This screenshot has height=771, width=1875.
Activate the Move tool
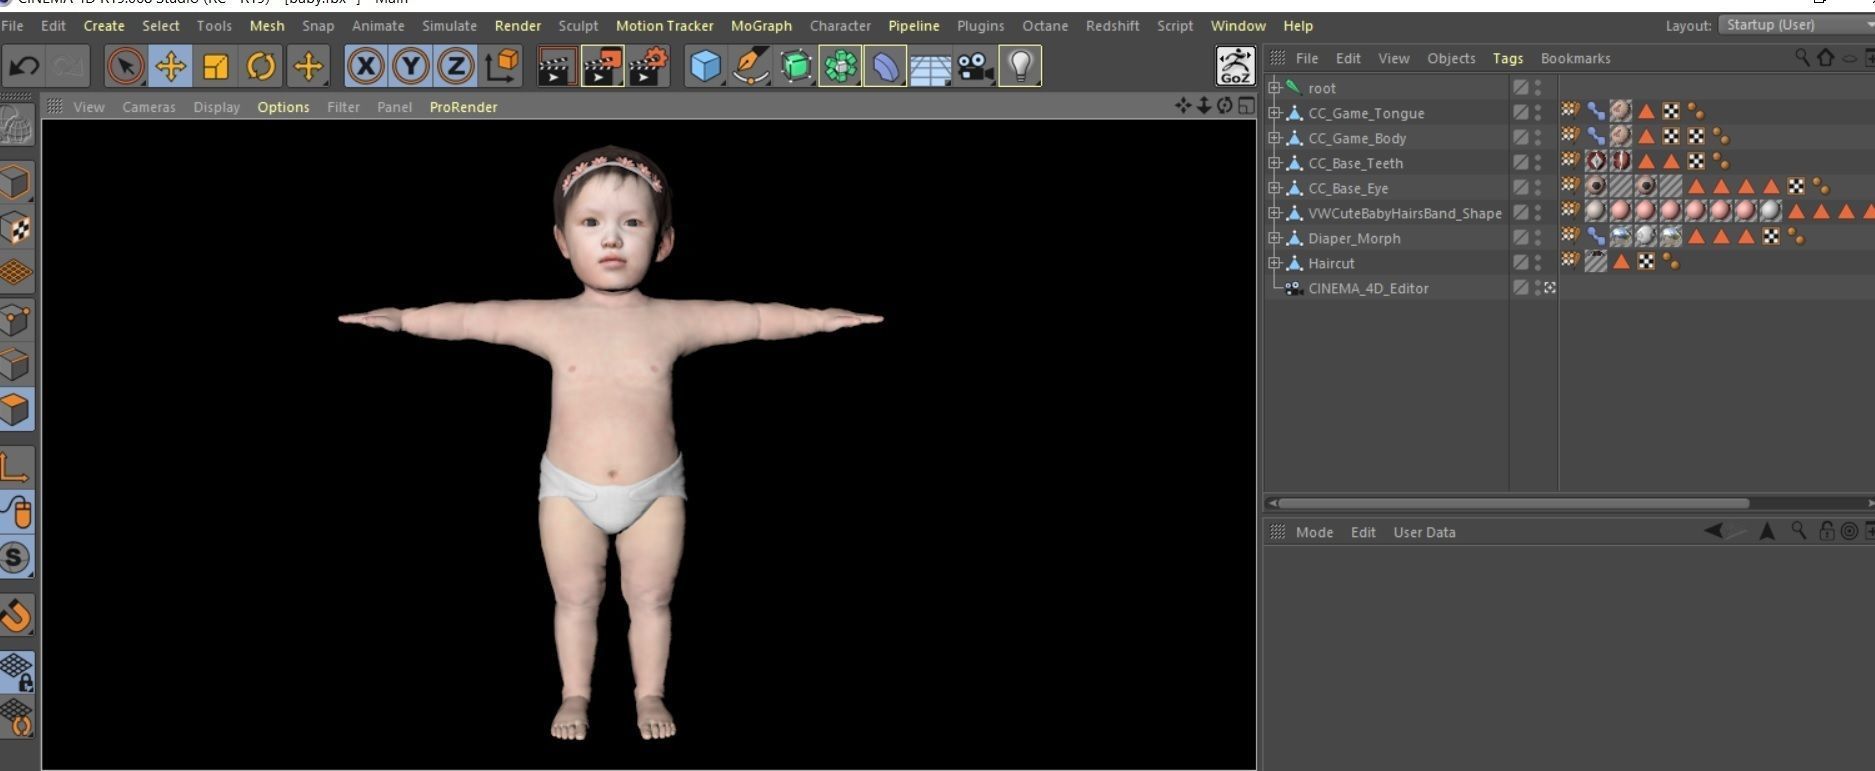(x=171, y=67)
